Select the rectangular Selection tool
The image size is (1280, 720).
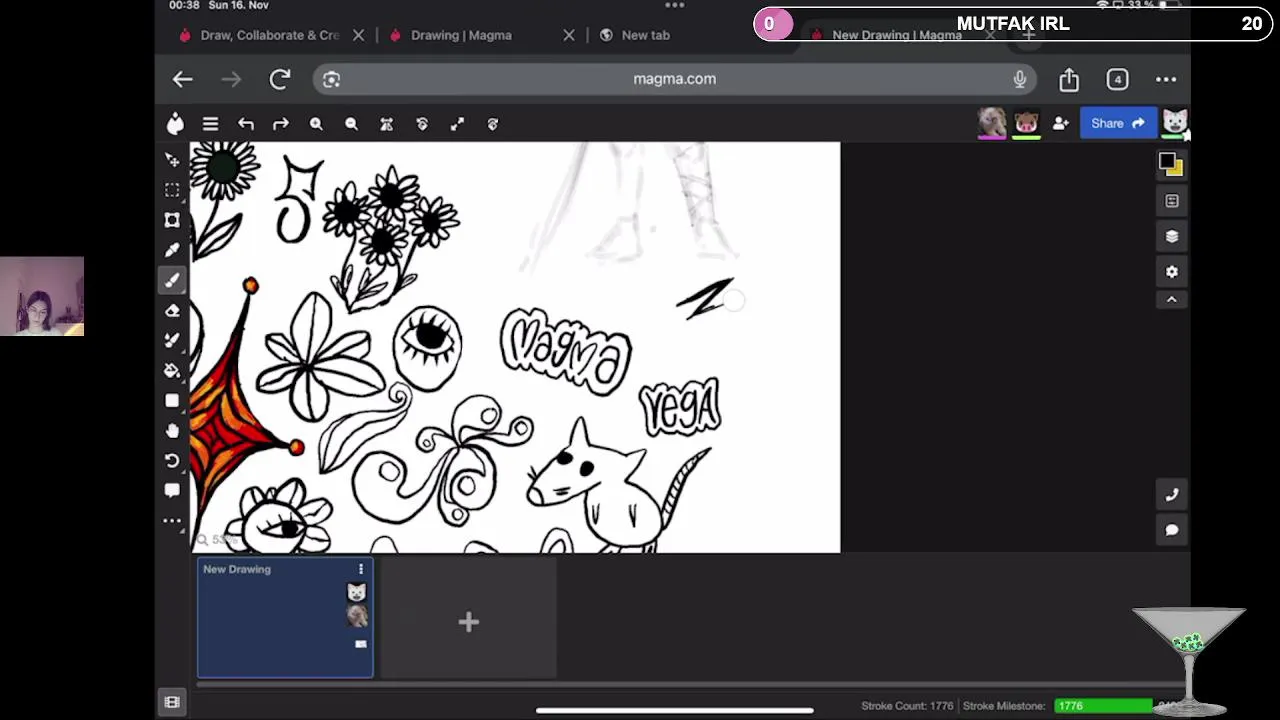(172, 190)
